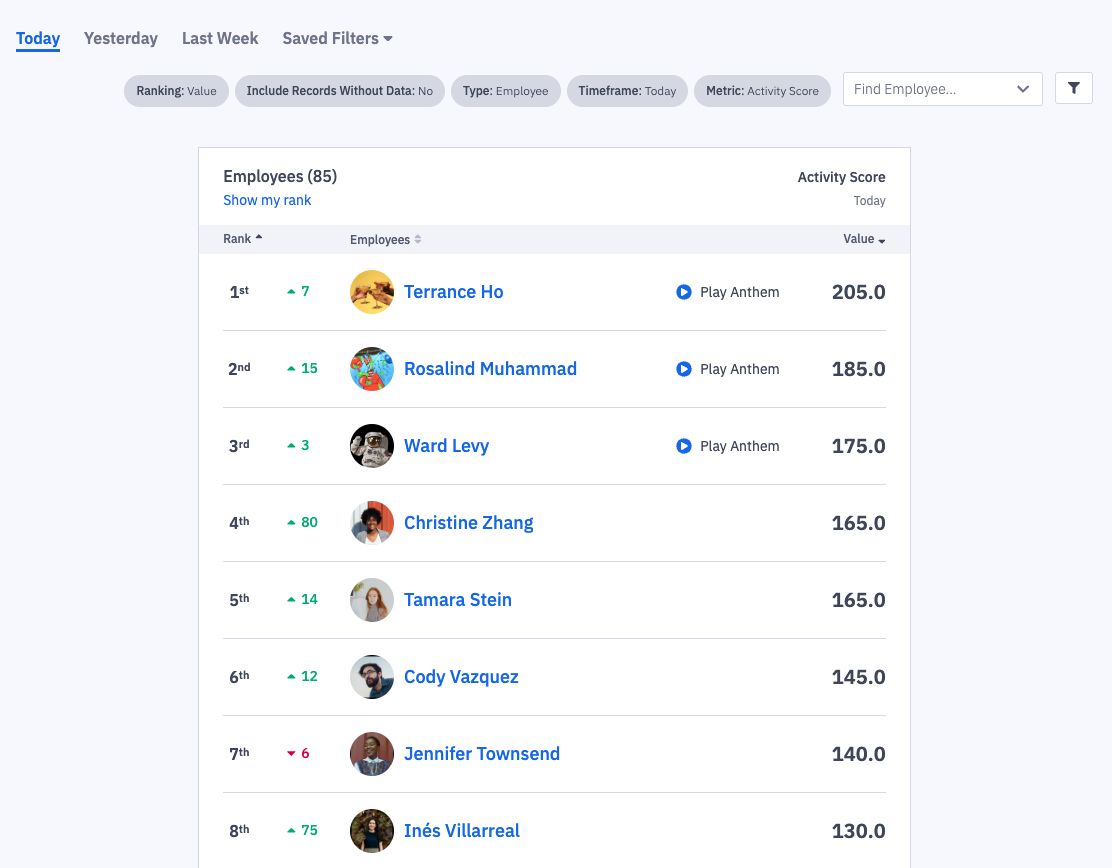This screenshot has width=1112, height=868.
Task: Open the Metric: Activity Score filter chip
Action: click(x=762, y=90)
